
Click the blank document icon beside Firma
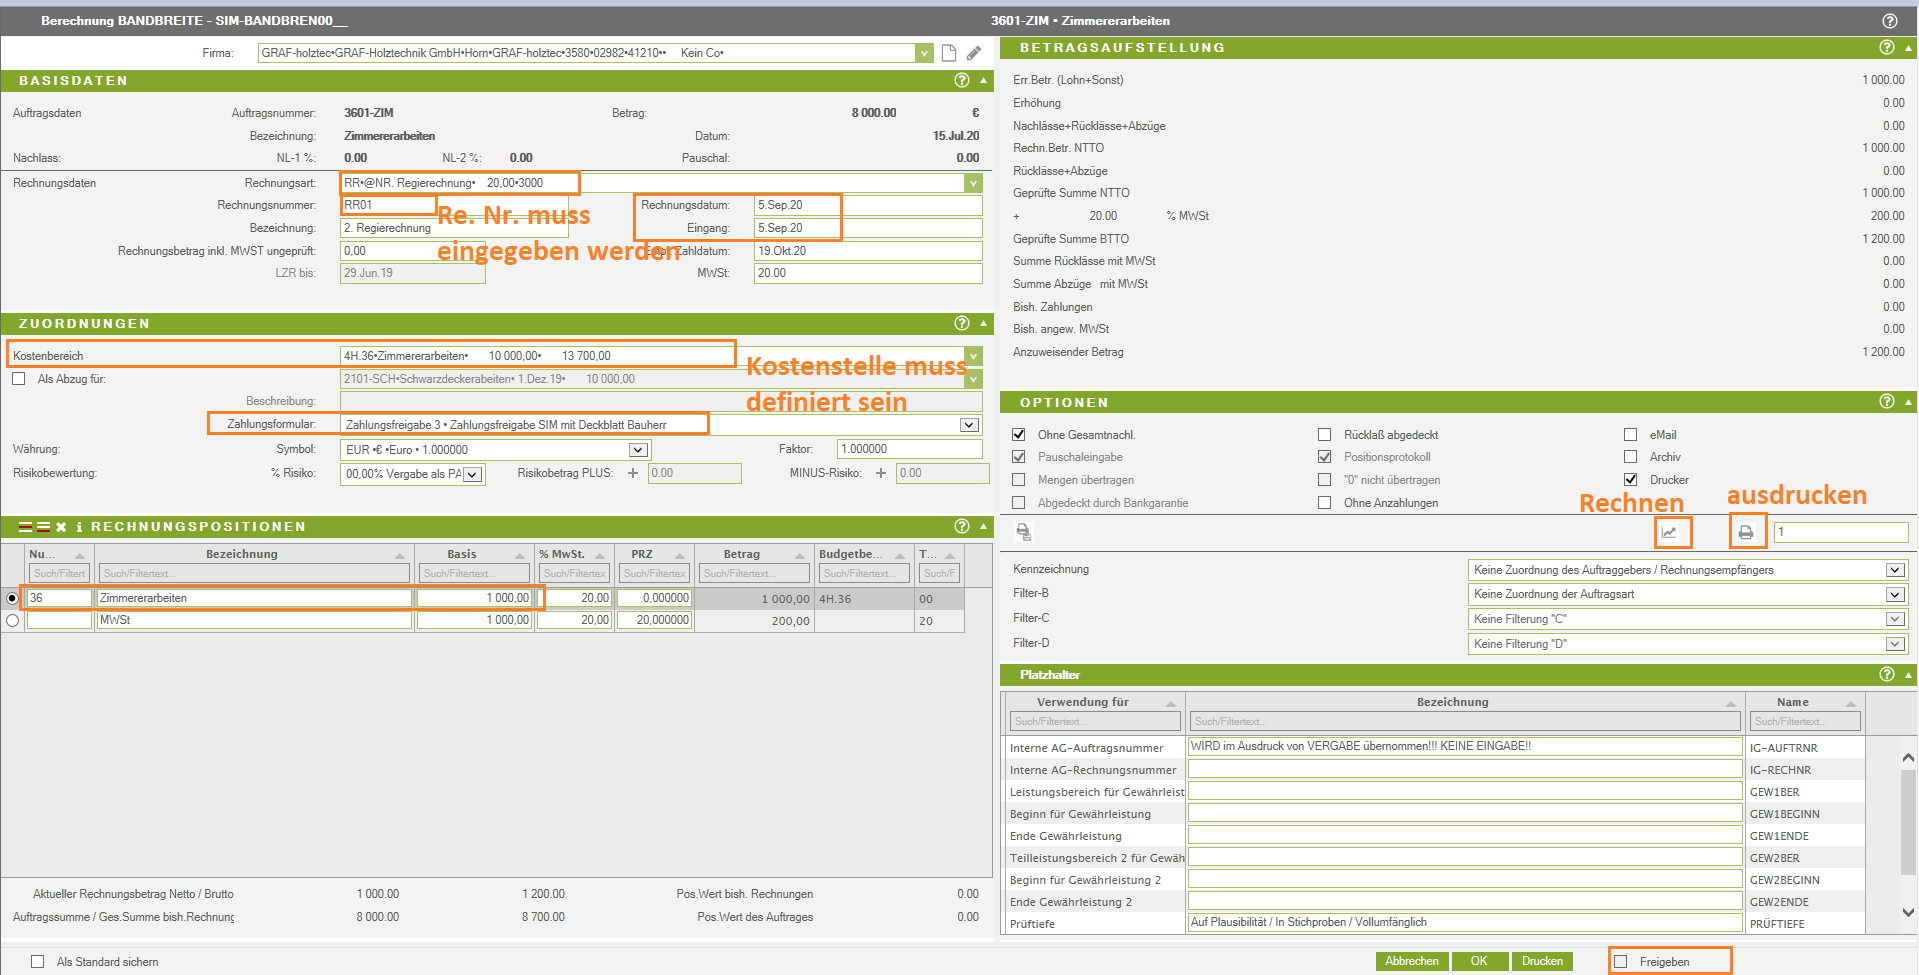pyautogui.click(x=949, y=53)
